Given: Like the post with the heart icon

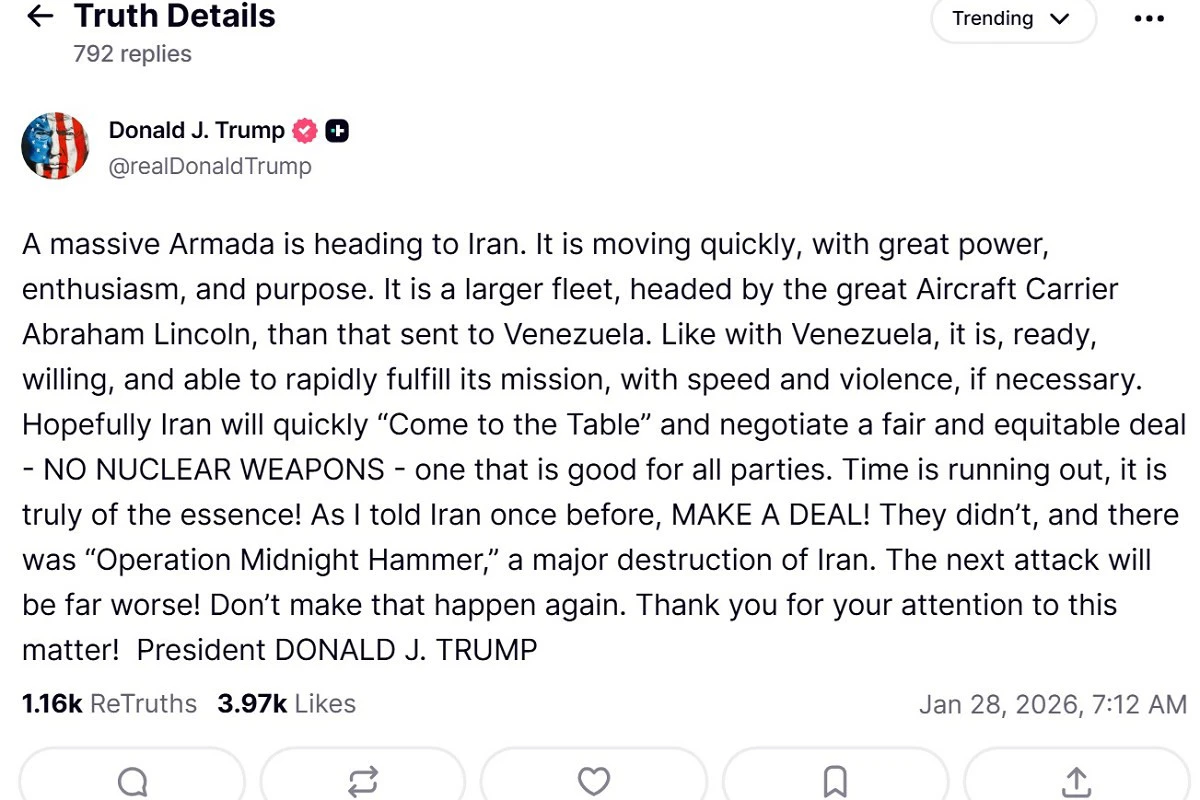Looking at the screenshot, I should click(x=594, y=781).
